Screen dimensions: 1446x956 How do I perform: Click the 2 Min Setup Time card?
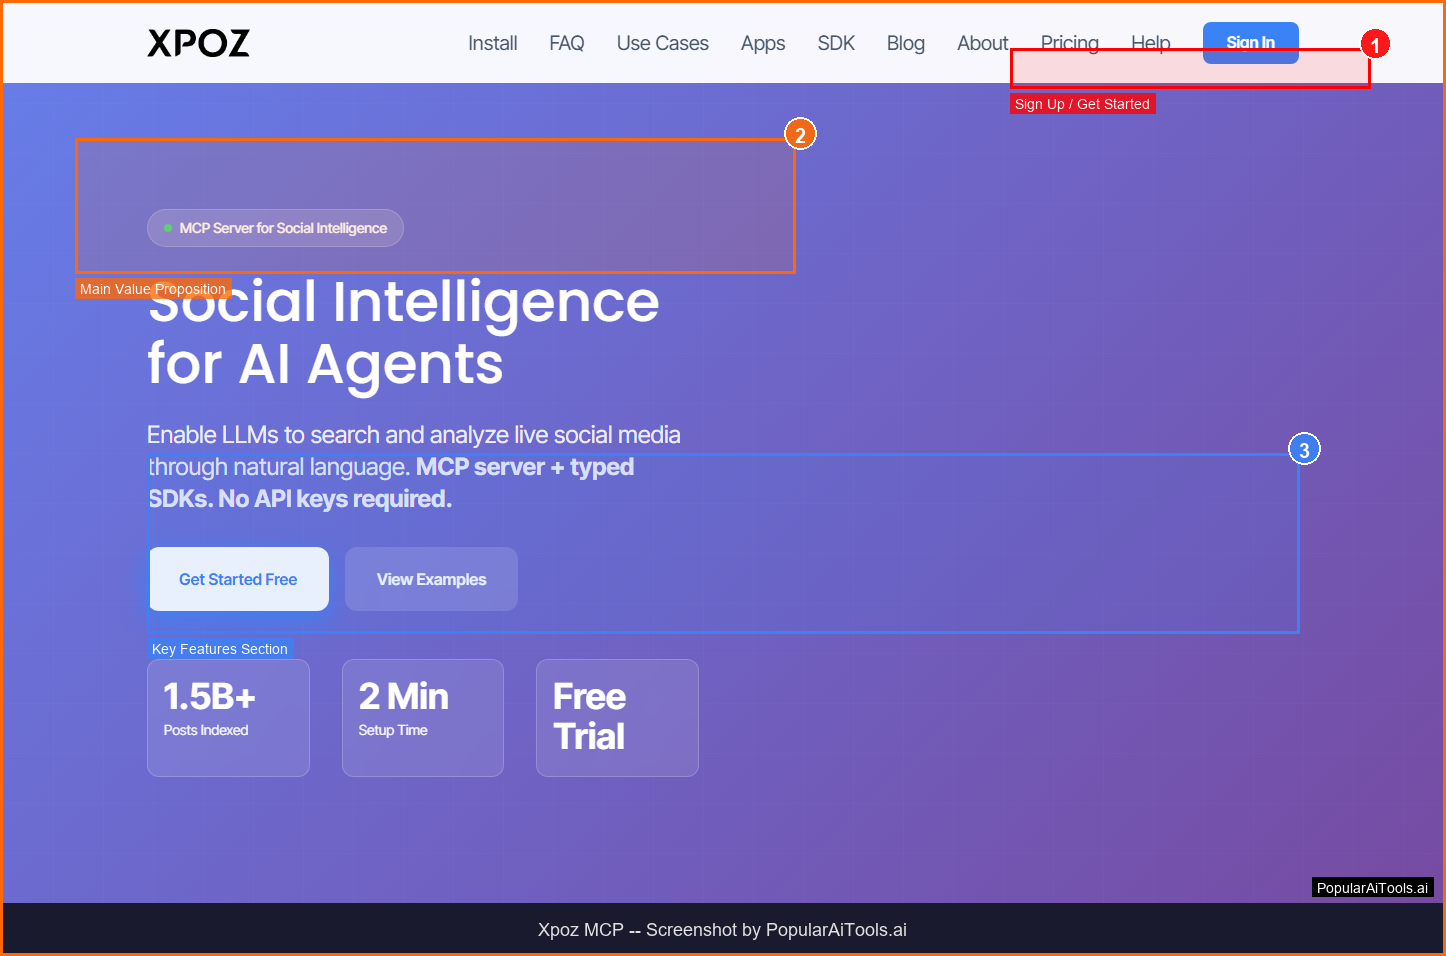click(x=422, y=717)
